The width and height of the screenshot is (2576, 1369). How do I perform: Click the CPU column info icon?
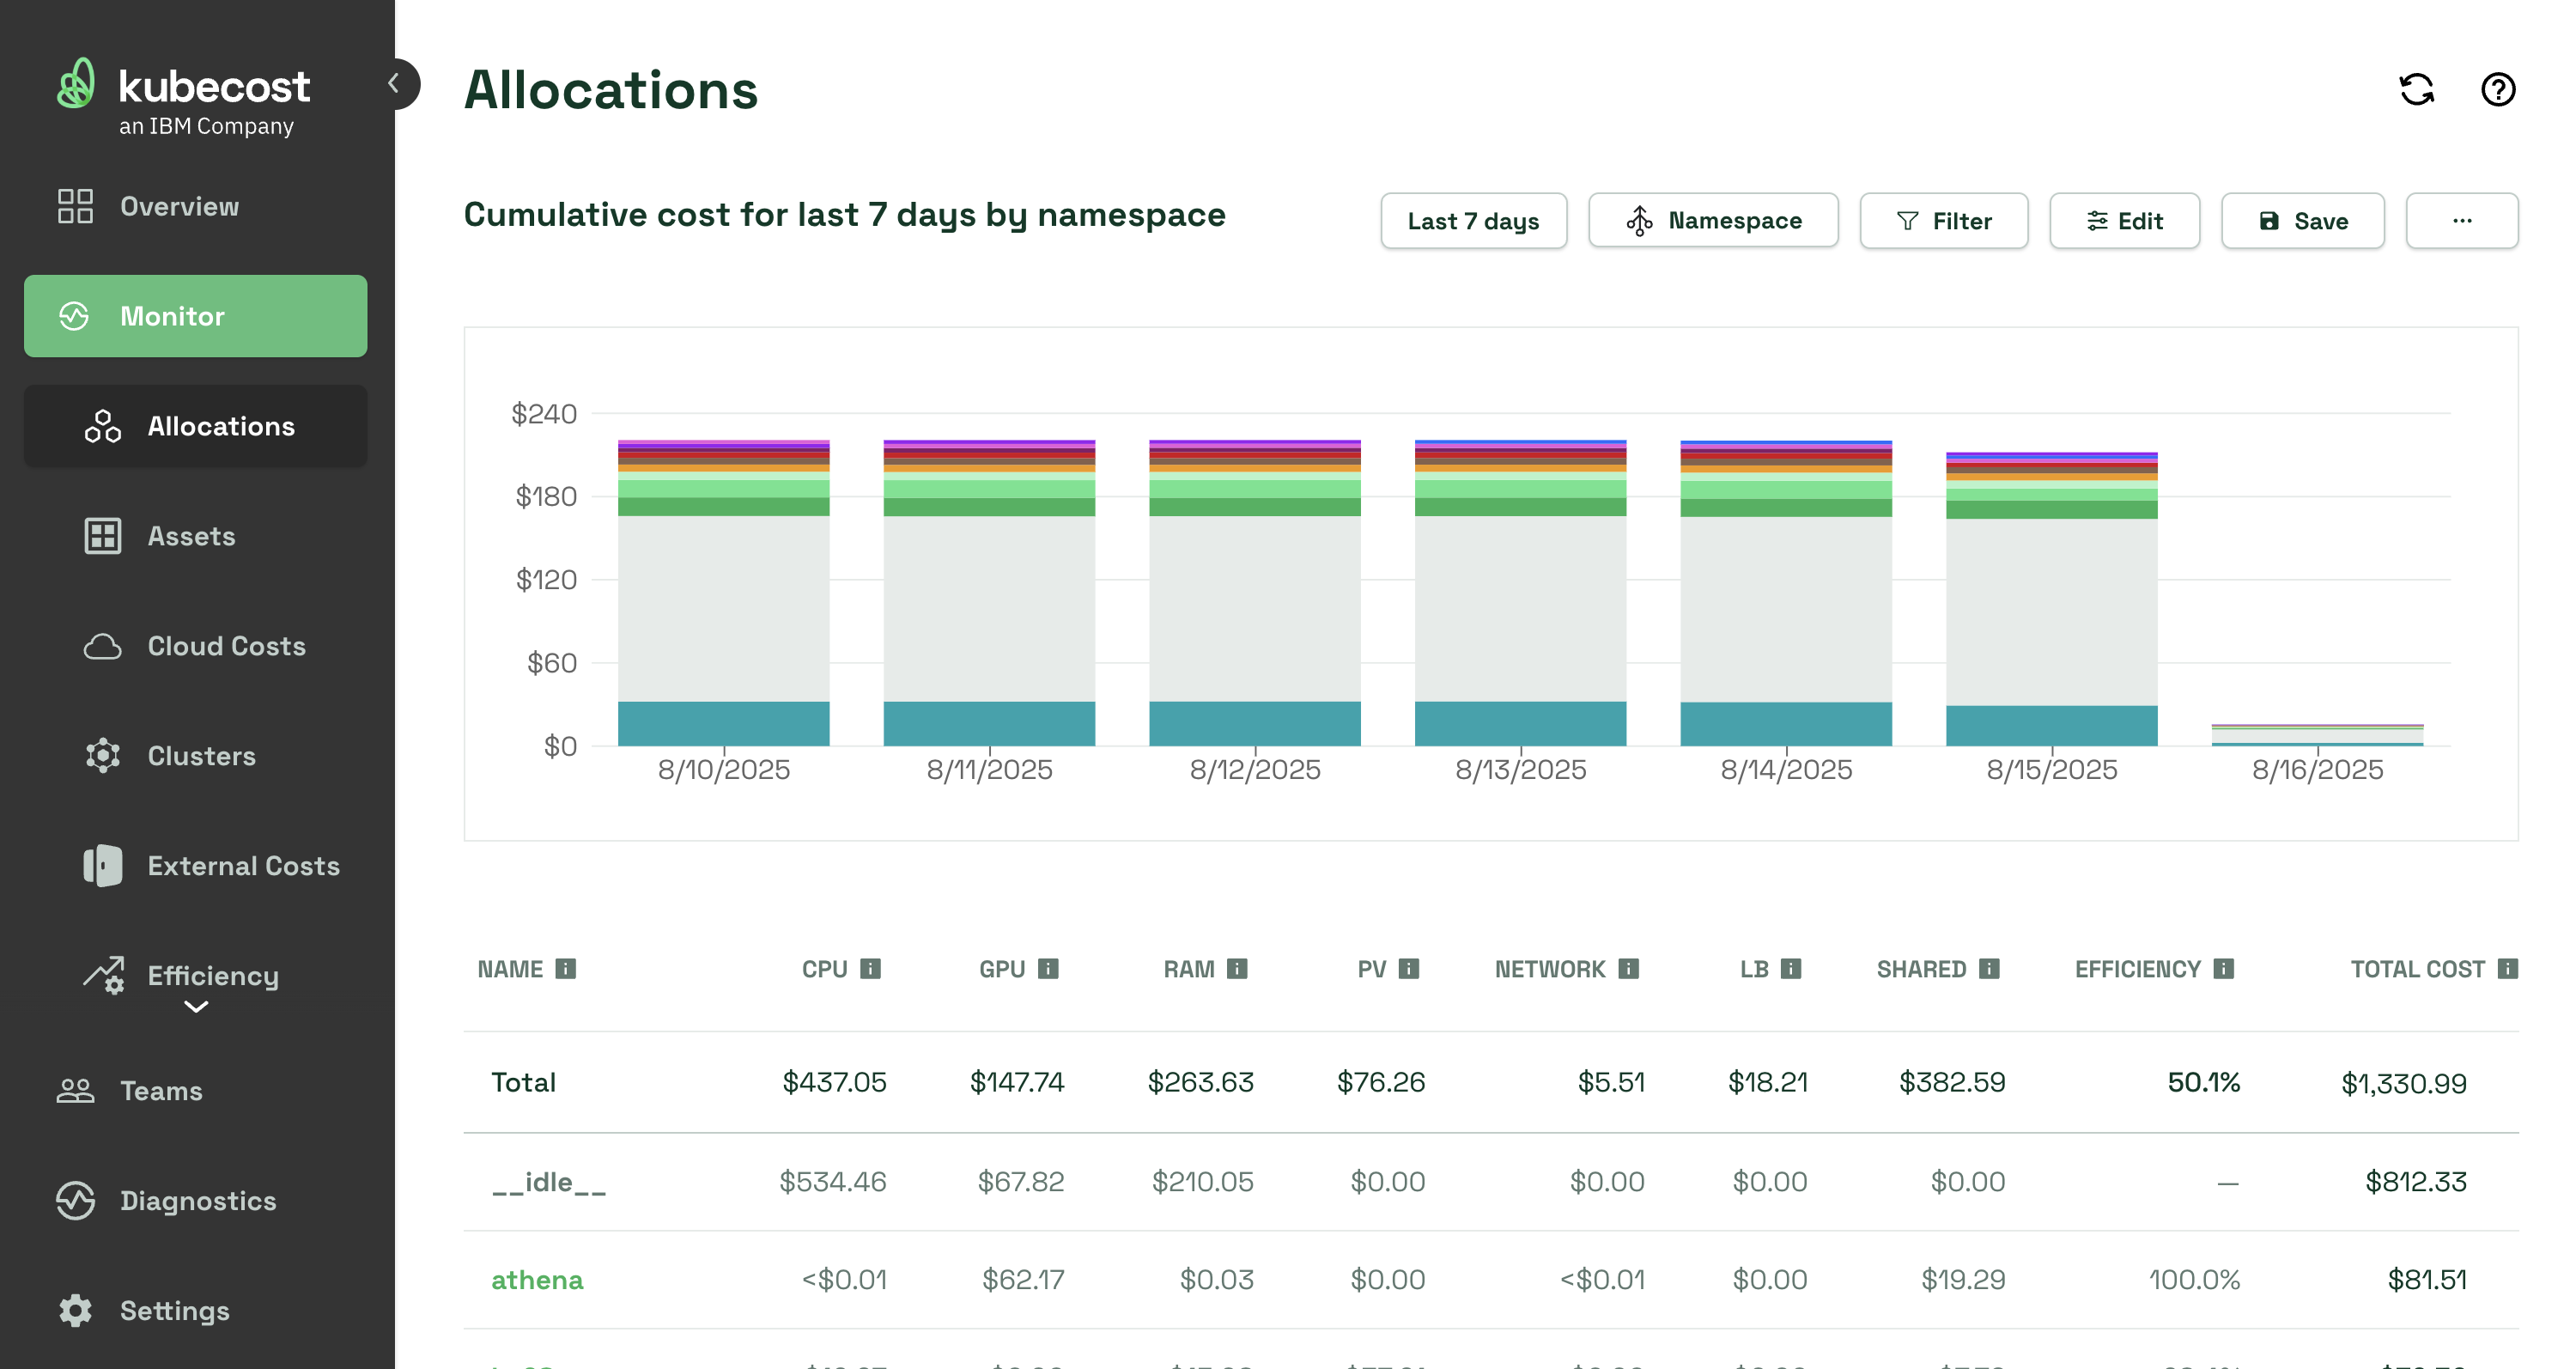[871, 969]
